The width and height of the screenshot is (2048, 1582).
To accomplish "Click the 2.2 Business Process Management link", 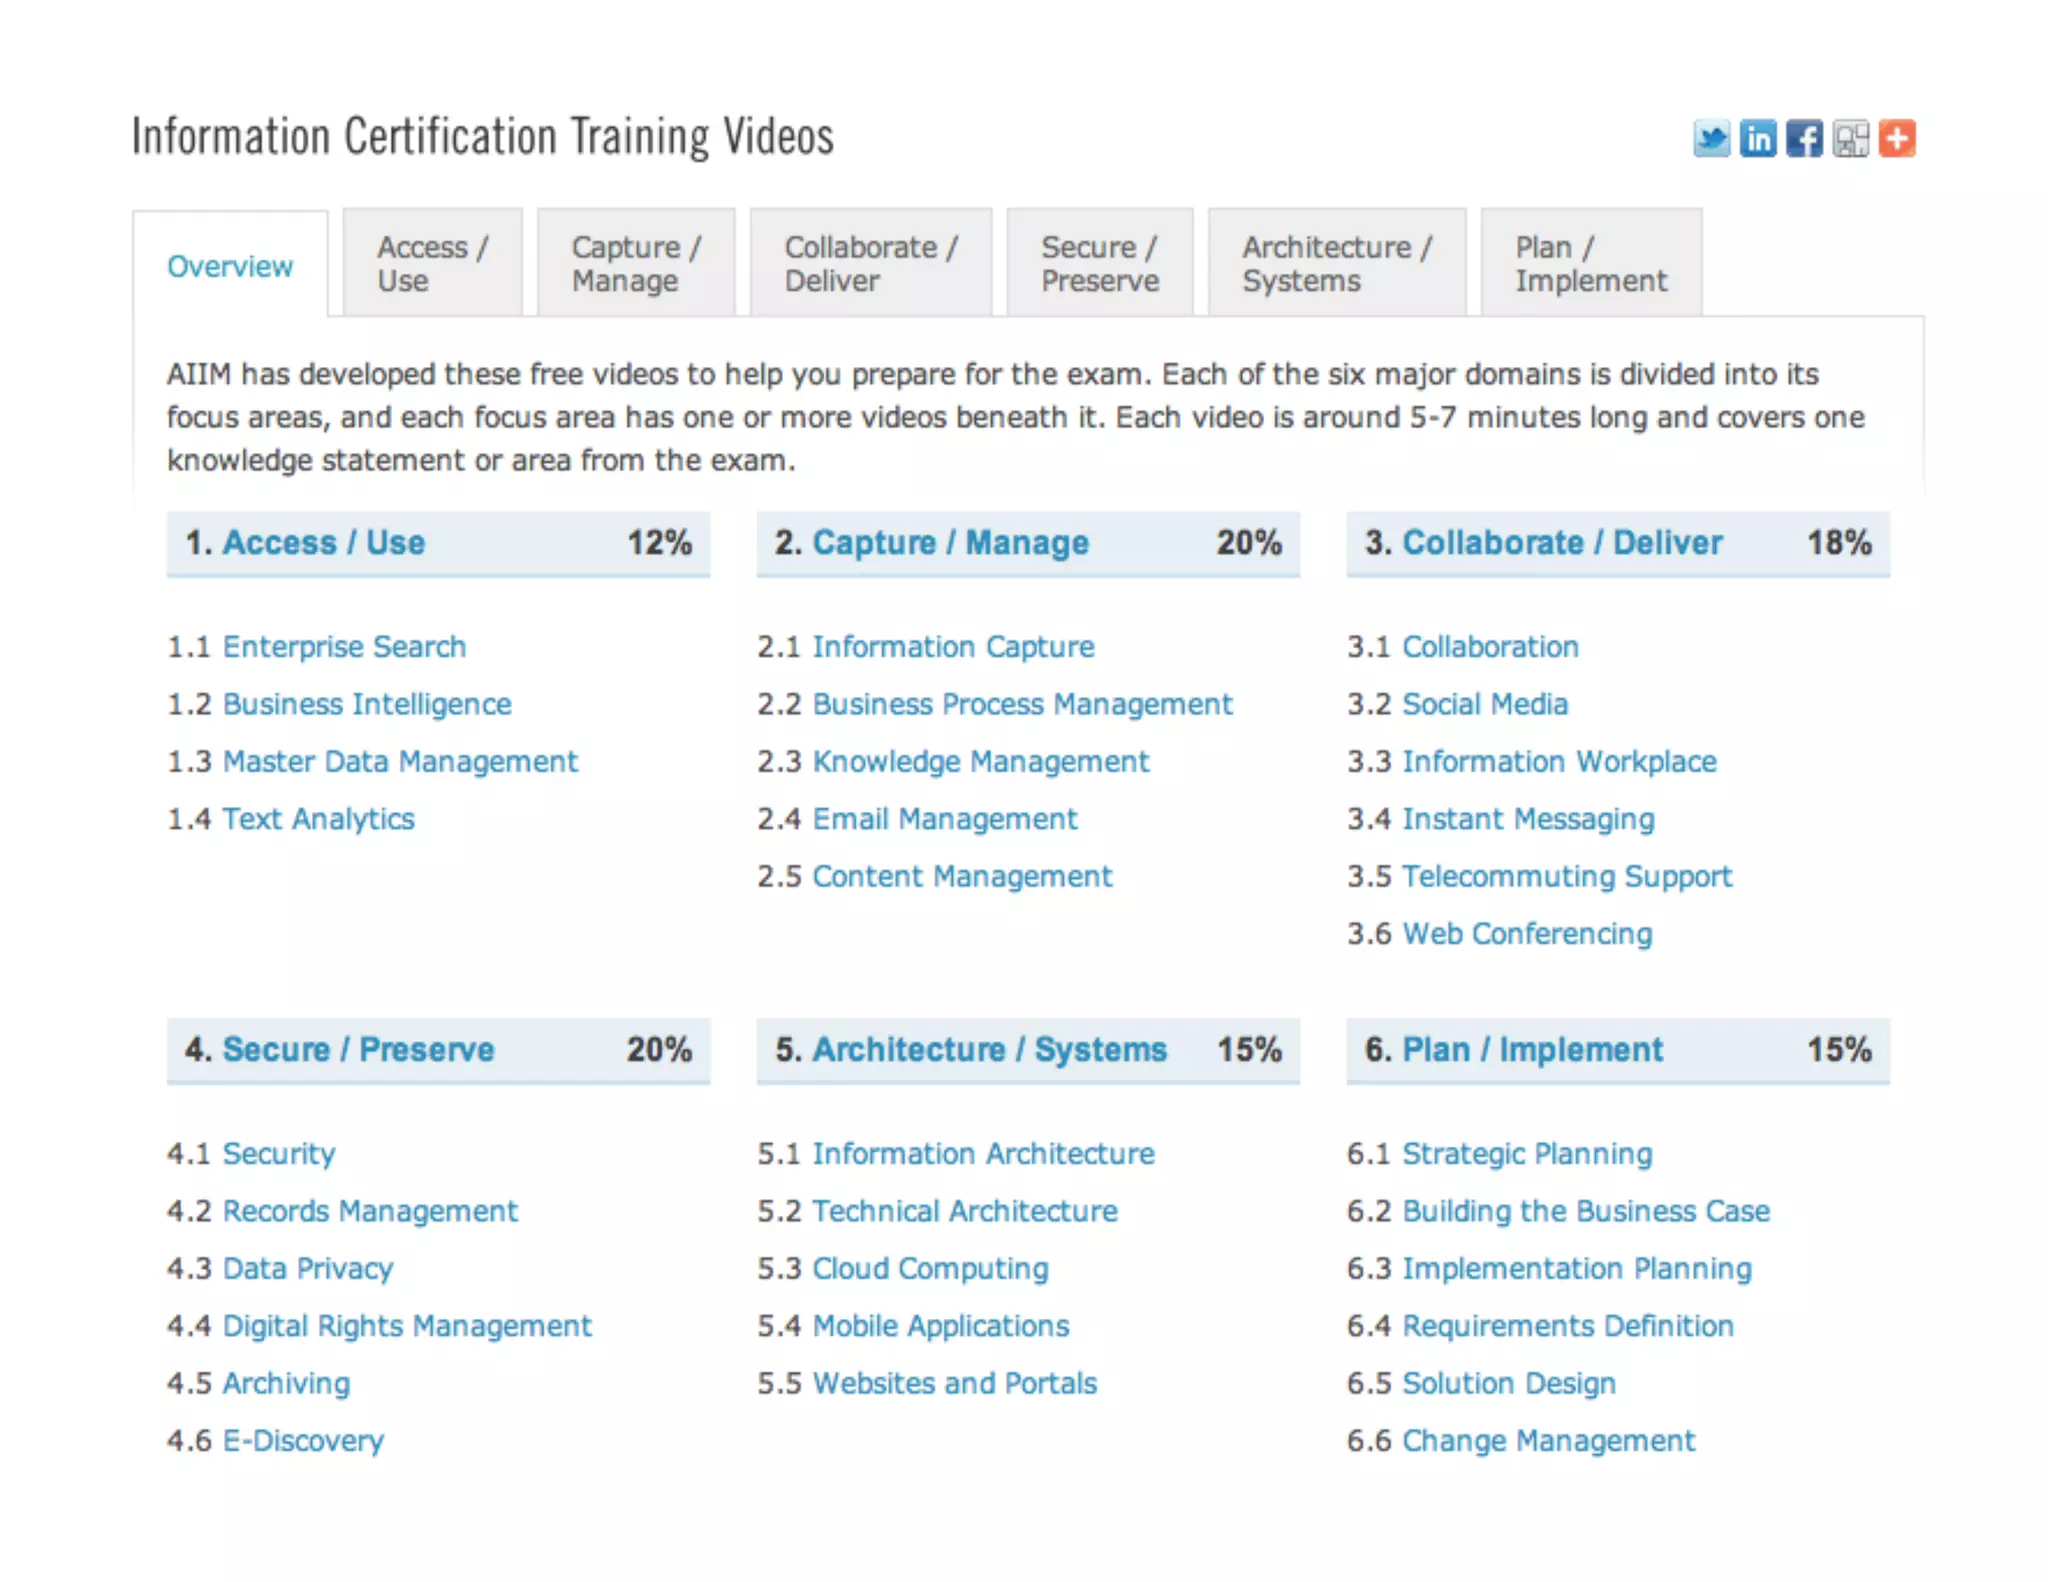I will pyautogui.click(x=1022, y=704).
